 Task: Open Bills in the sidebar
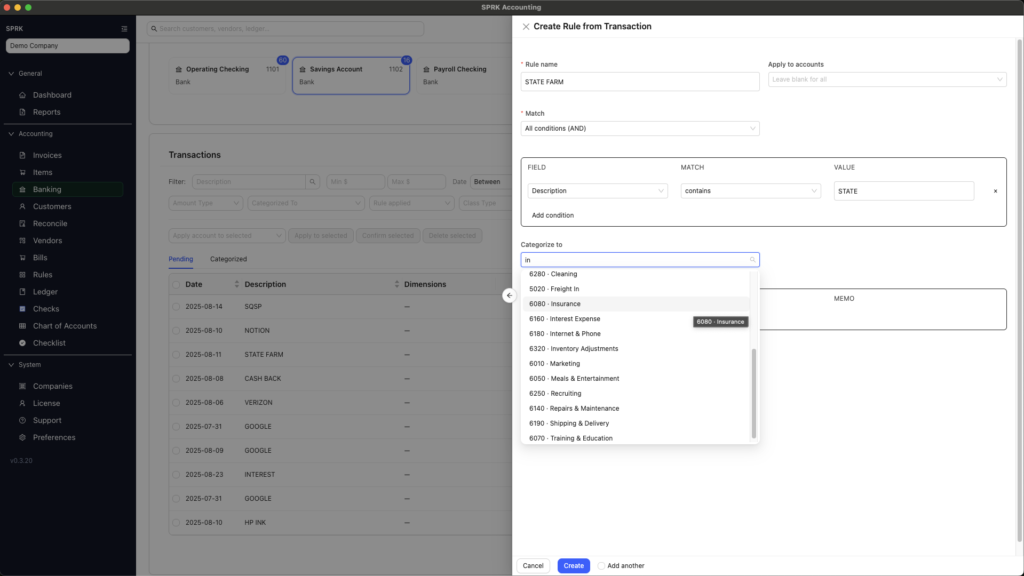[40, 257]
